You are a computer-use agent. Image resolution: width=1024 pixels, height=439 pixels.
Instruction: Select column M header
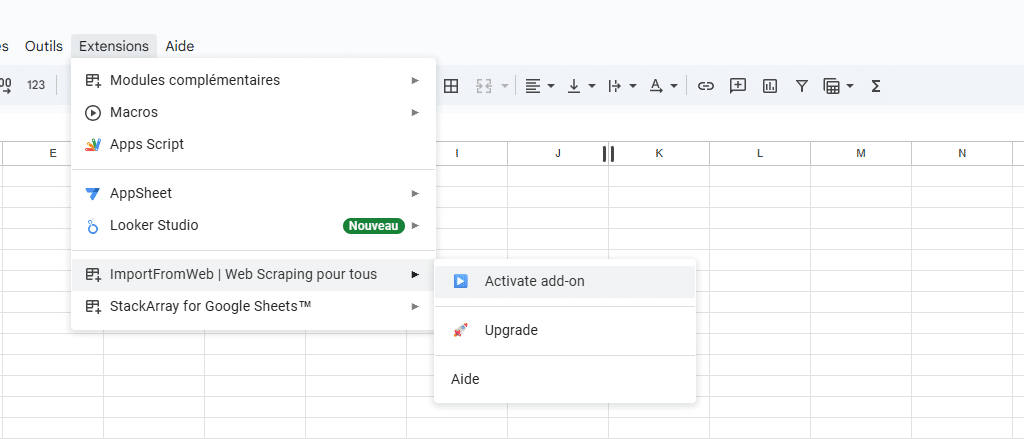click(860, 153)
